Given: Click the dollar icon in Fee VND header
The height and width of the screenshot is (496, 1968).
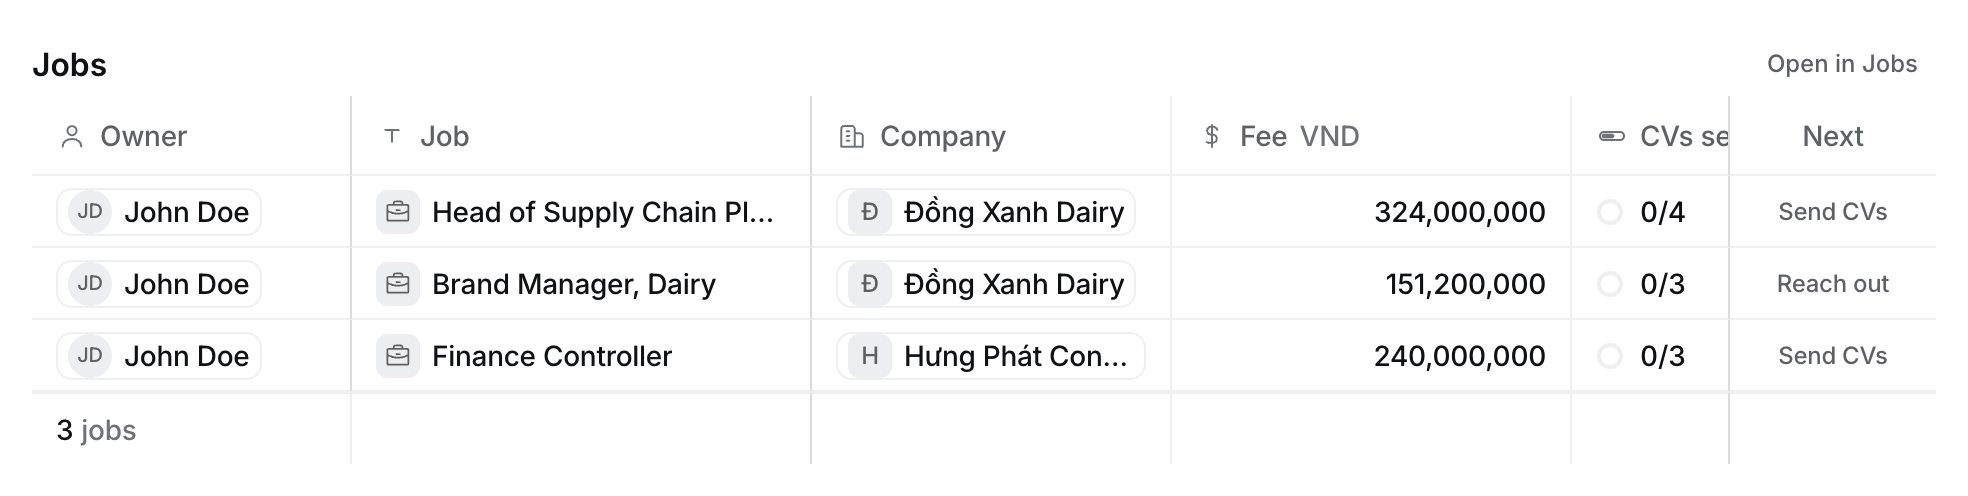Looking at the screenshot, I should (x=1212, y=136).
